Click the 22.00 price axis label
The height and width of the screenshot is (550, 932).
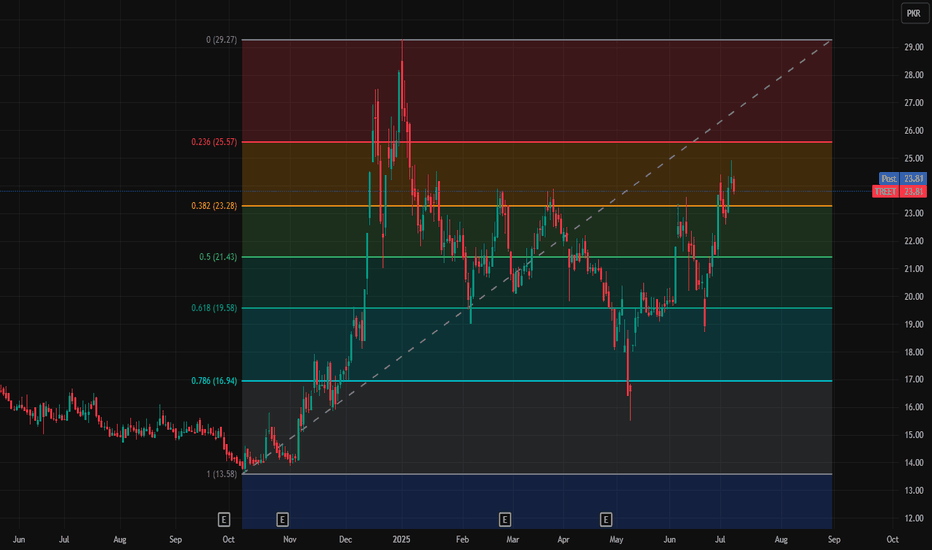pyautogui.click(x=914, y=241)
